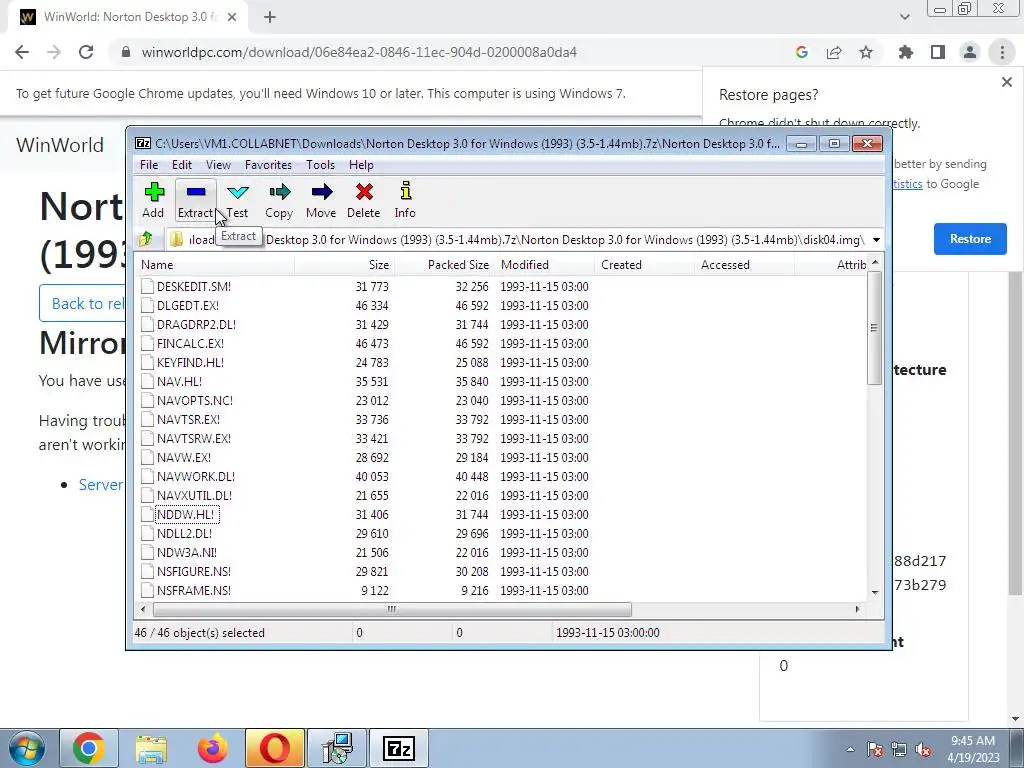Sort file list by Size column
The image size is (1024, 768).
click(x=344, y=264)
